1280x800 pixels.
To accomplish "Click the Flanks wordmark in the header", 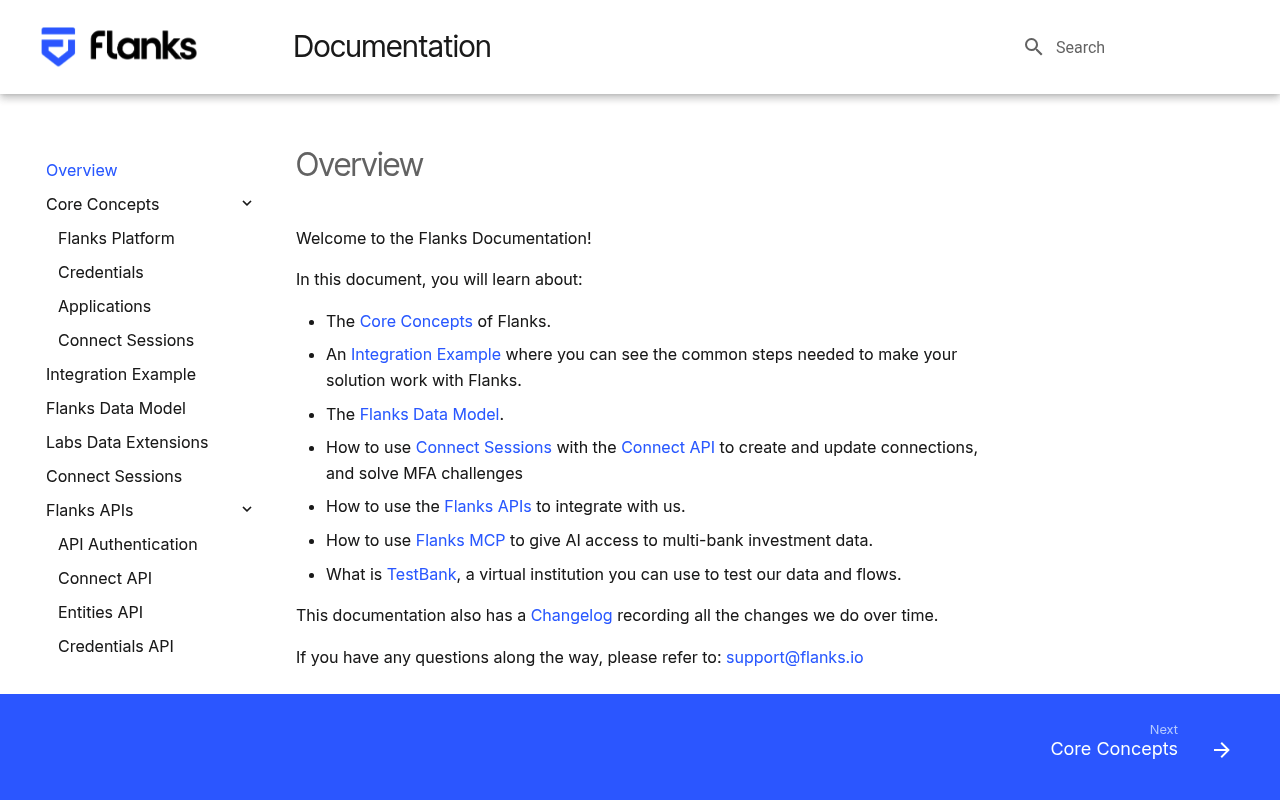I will [x=143, y=46].
